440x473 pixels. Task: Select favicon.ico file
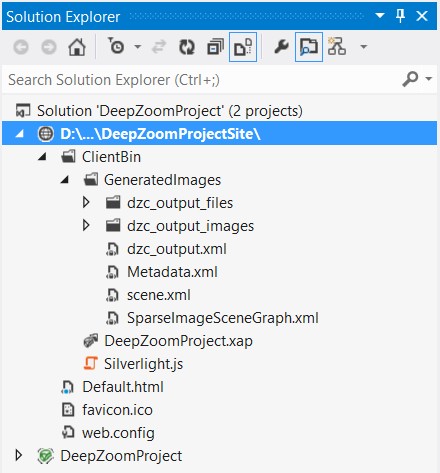coord(117,410)
